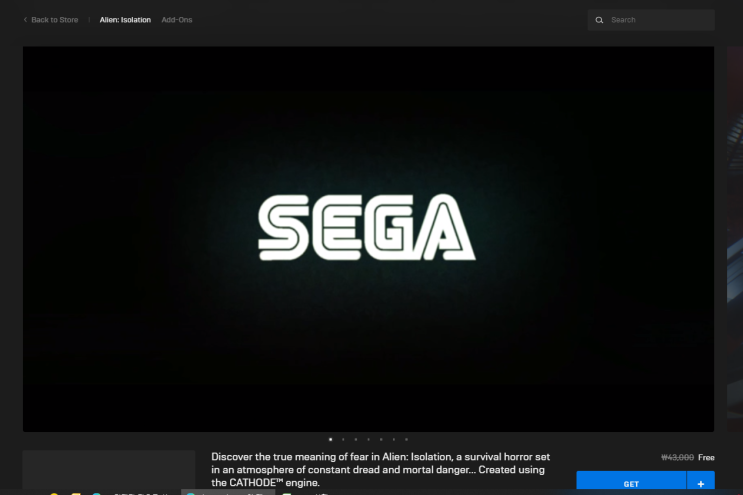Jump to the seventh carousel slide dot
Screen dimensions: 743x495
pos(407,439)
